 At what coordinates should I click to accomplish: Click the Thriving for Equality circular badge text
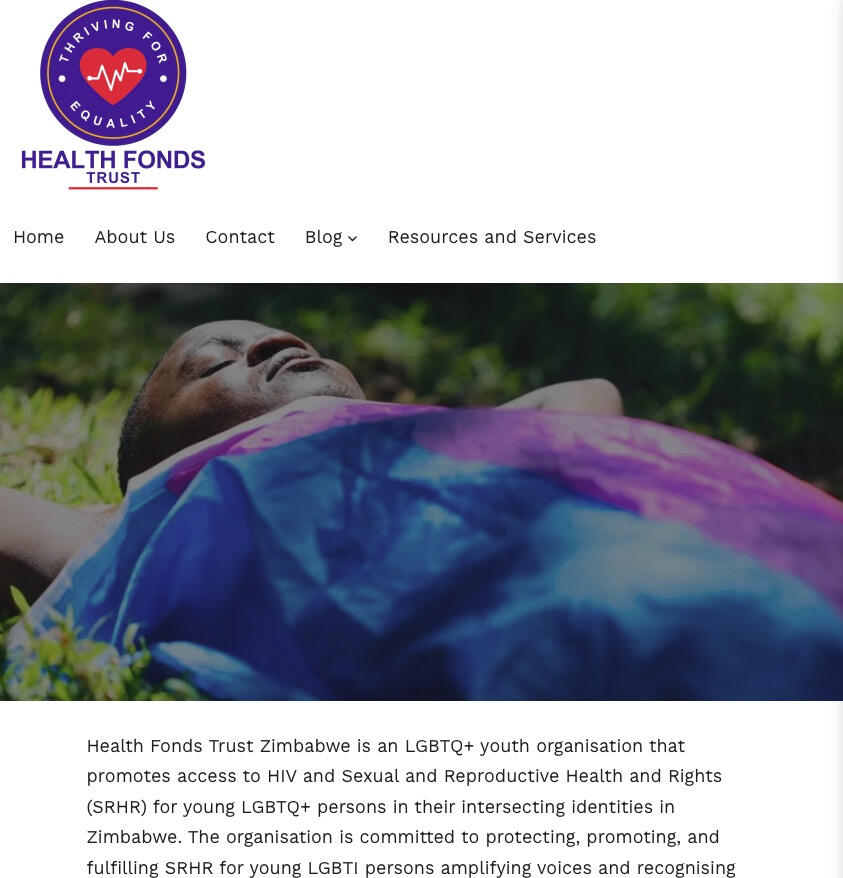tap(113, 73)
